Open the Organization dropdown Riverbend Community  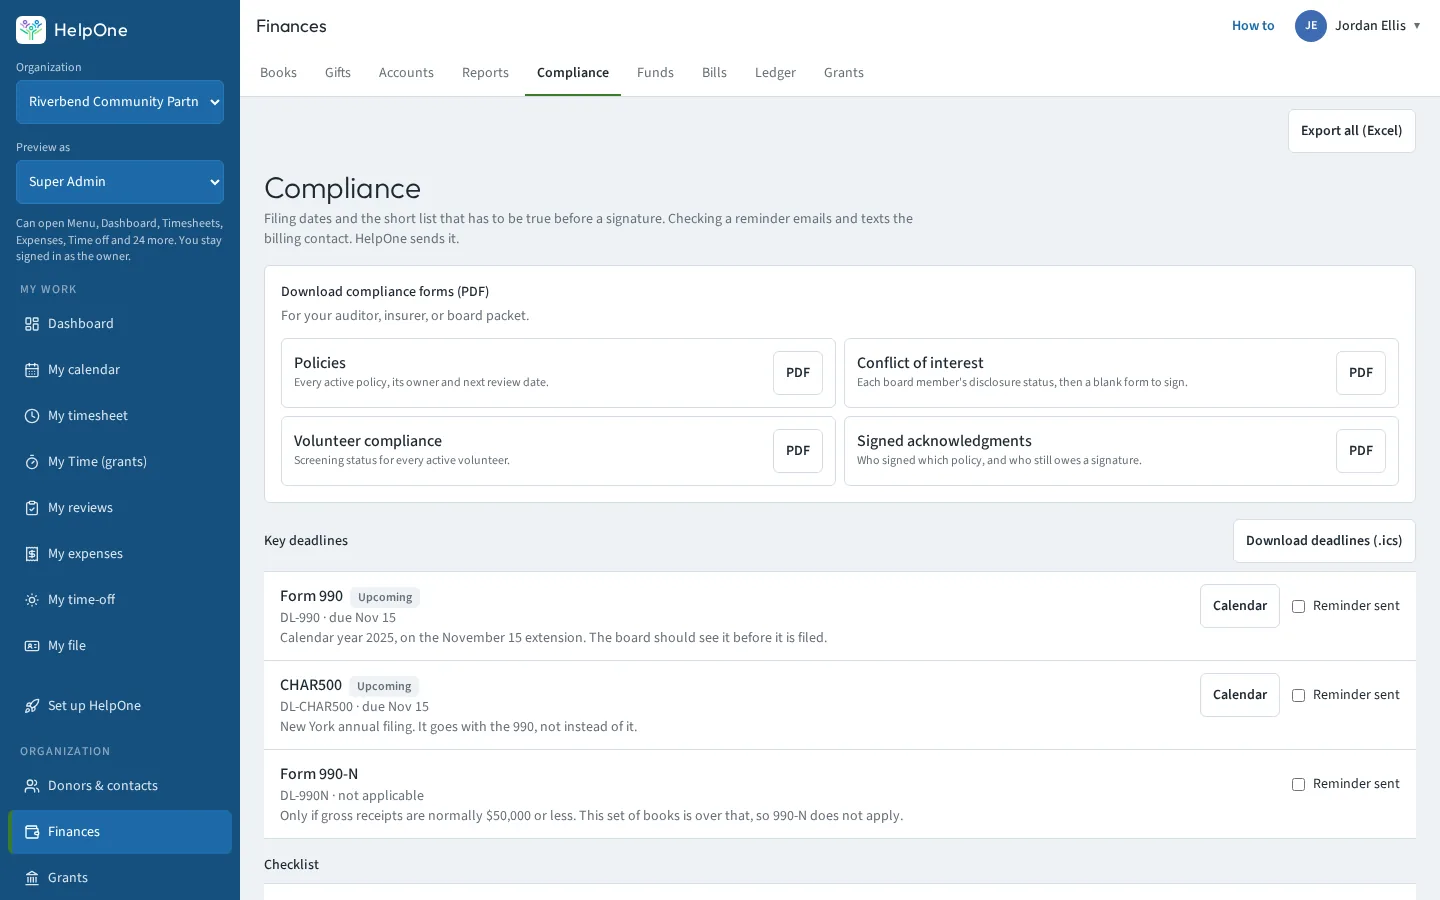[x=120, y=102]
